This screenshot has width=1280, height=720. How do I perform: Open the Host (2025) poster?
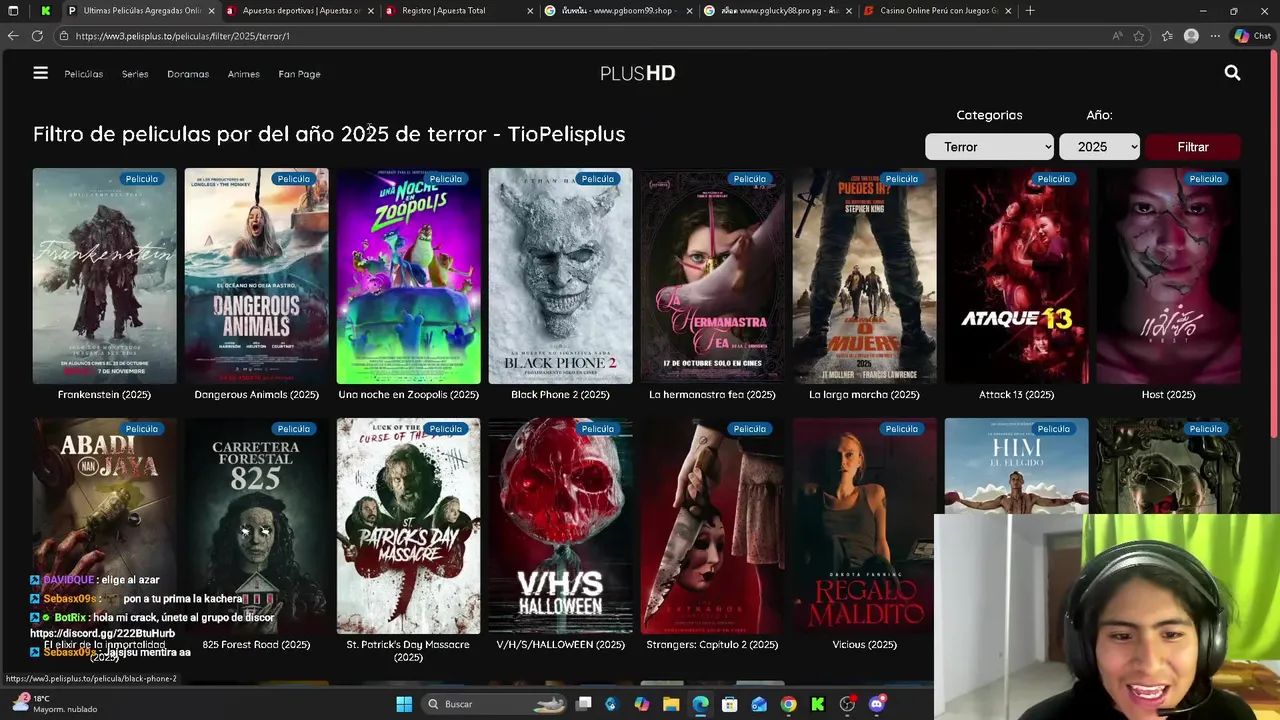pos(1168,276)
